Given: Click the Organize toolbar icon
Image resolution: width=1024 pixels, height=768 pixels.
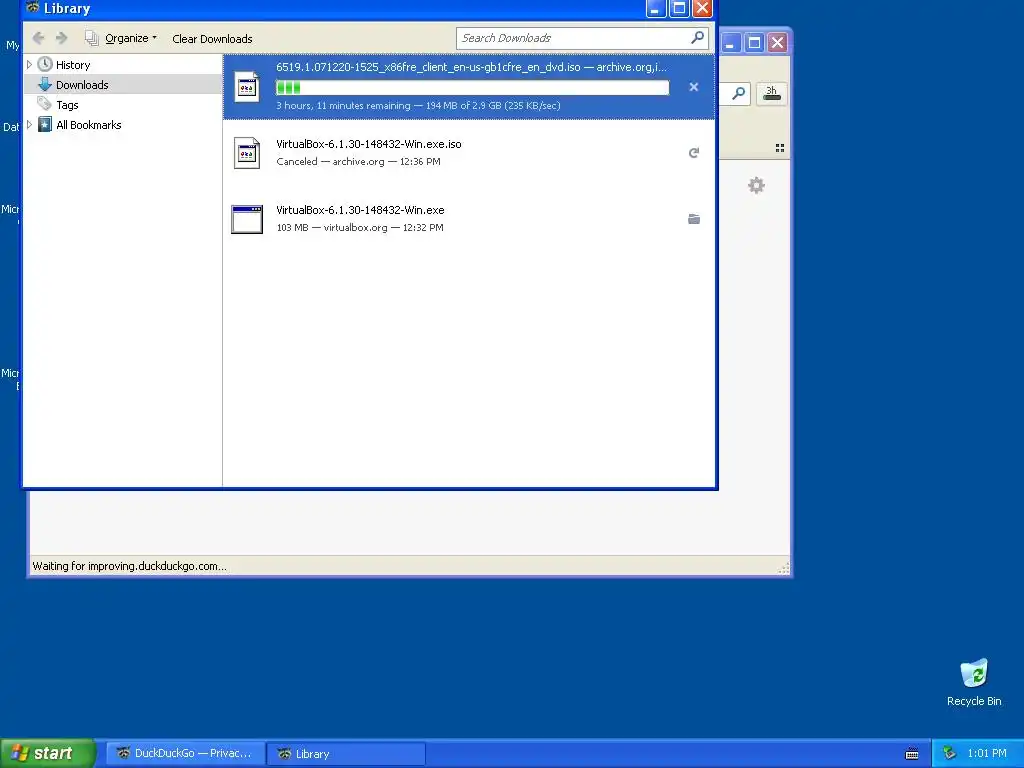Looking at the screenshot, I should point(91,38).
